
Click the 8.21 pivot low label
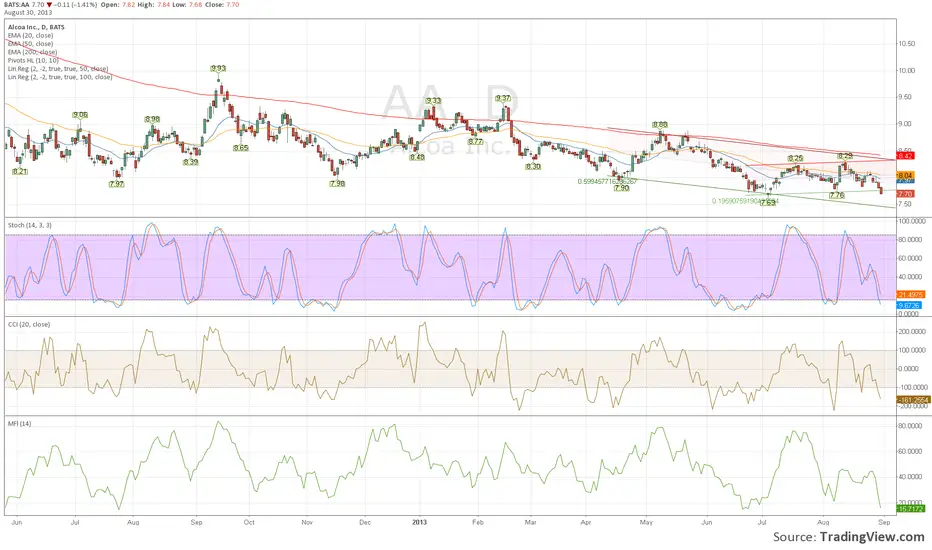pos(20,171)
